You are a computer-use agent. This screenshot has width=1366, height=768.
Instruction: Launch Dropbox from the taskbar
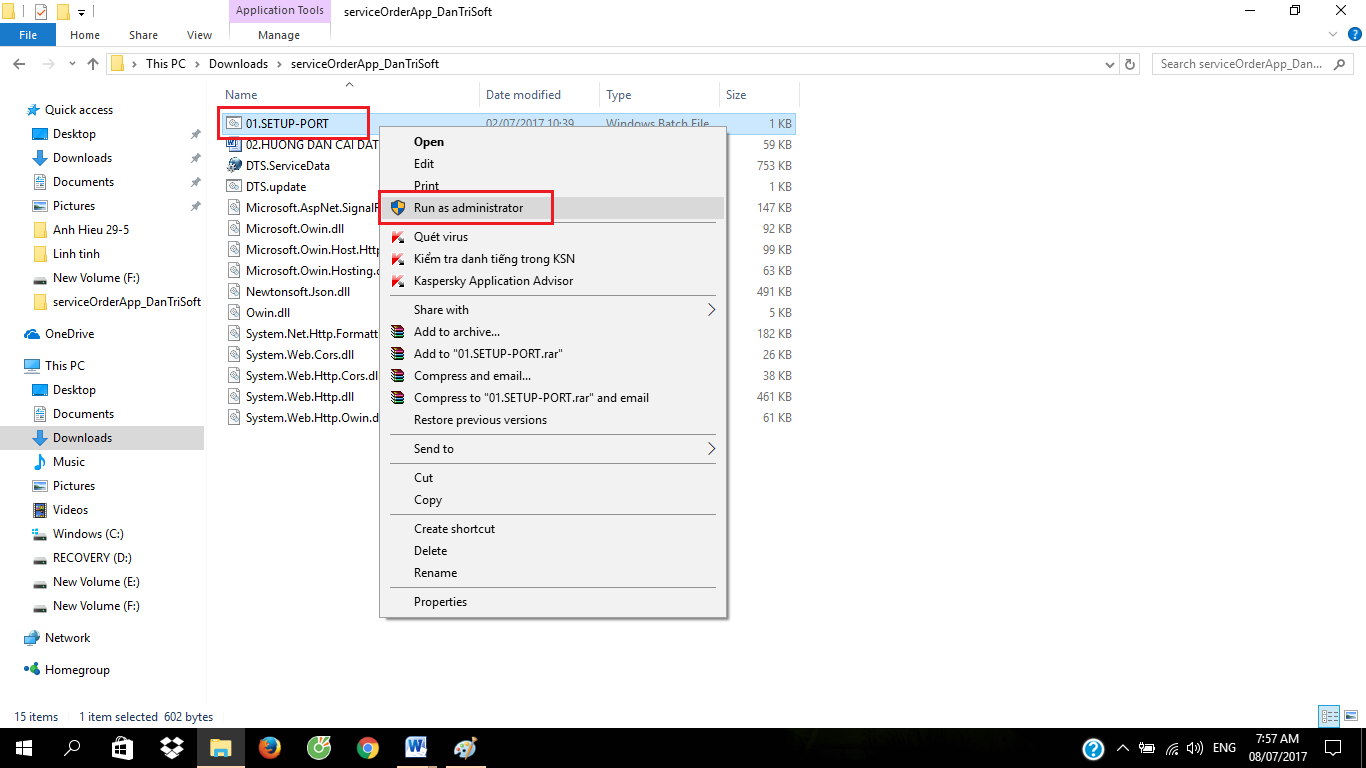(x=172, y=748)
